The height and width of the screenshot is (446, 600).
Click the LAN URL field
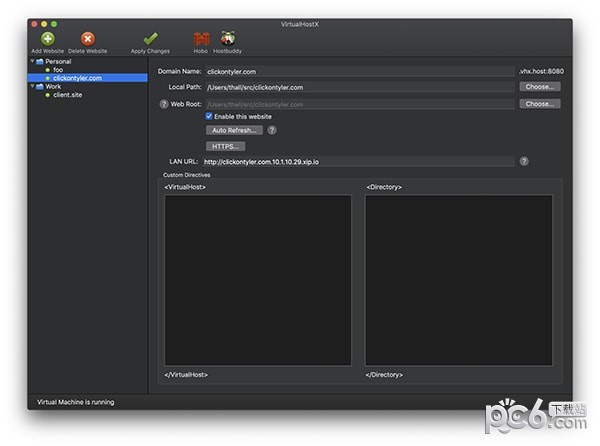[358, 162]
